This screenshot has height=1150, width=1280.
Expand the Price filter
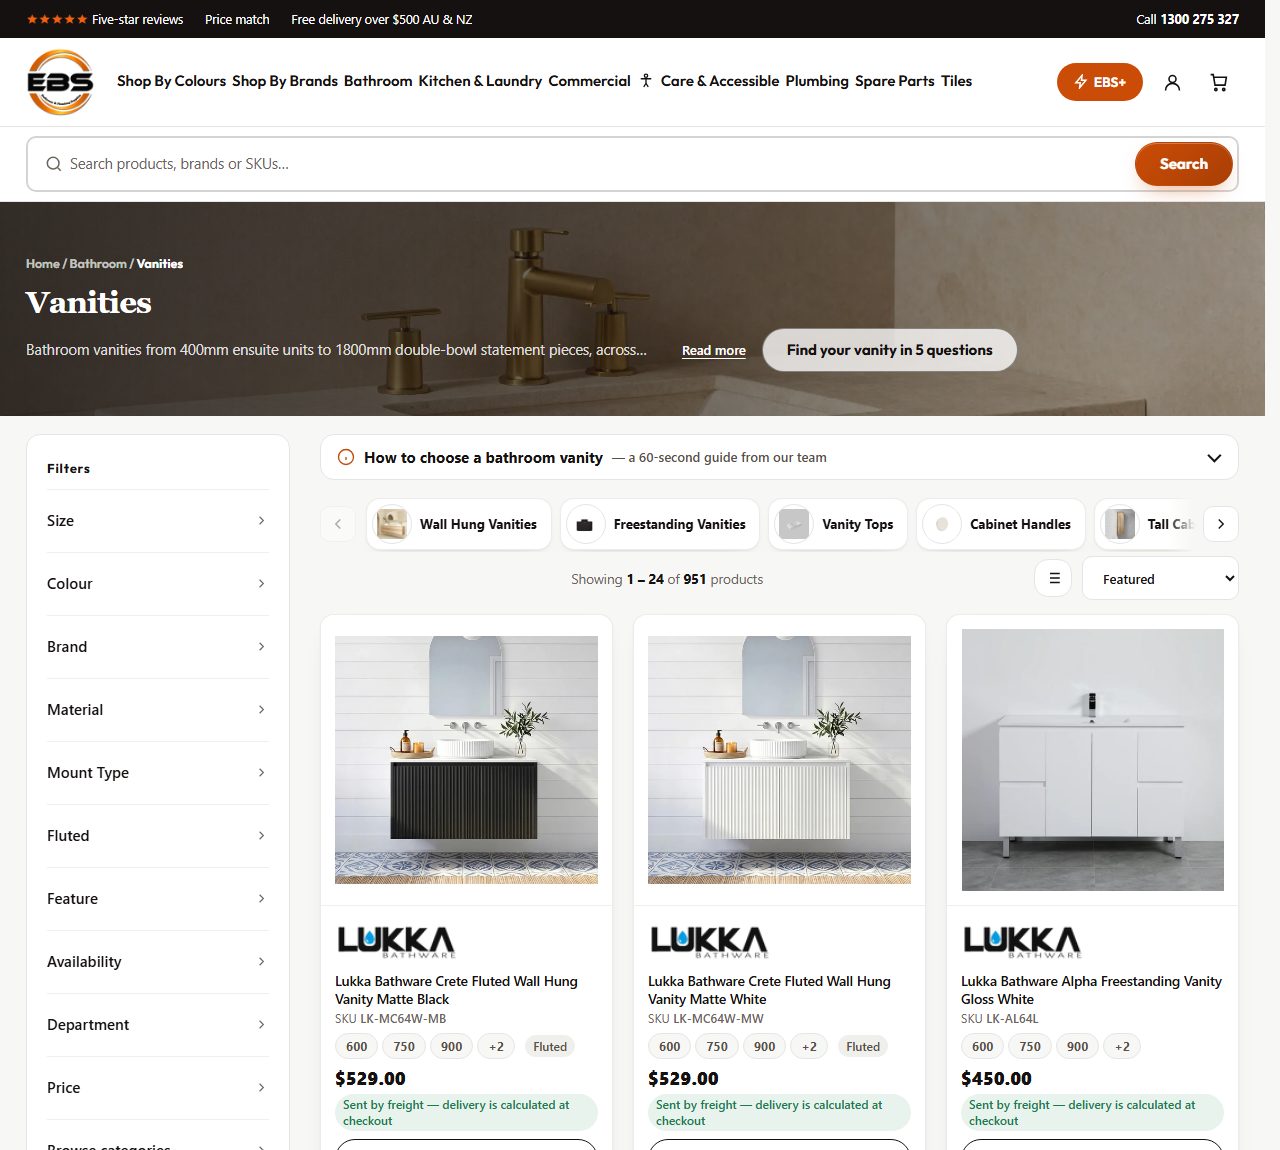tap(157, 1088)
